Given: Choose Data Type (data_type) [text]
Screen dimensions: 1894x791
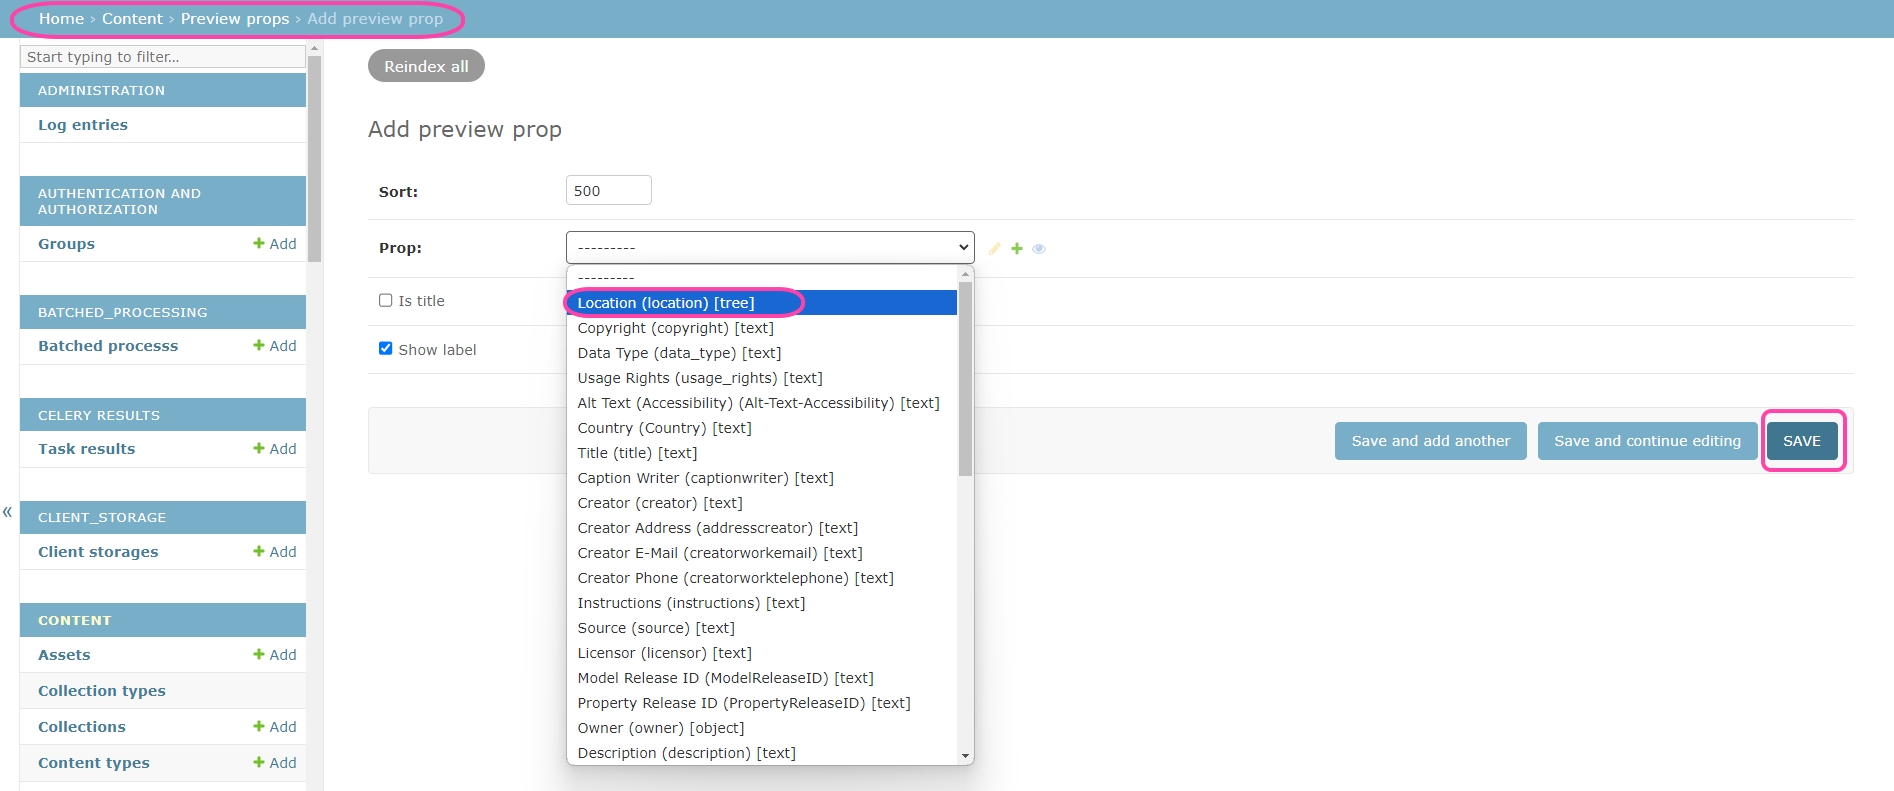Looking at the screenshot, I should [x=762, y=353].
